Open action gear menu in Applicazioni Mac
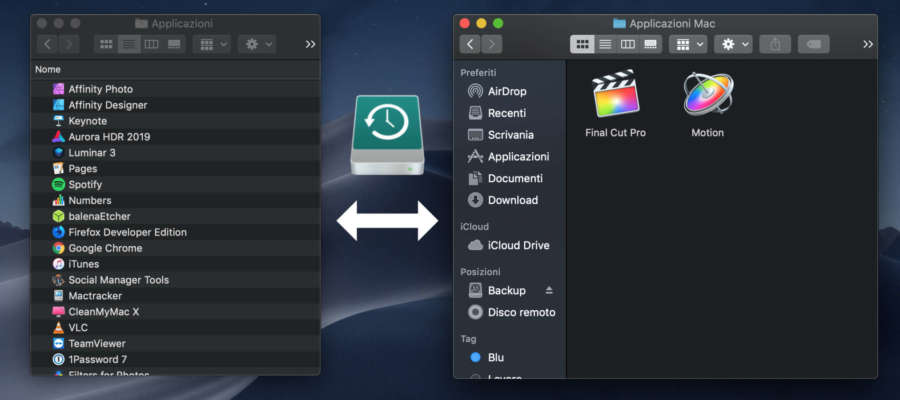 tap(733, 44)
